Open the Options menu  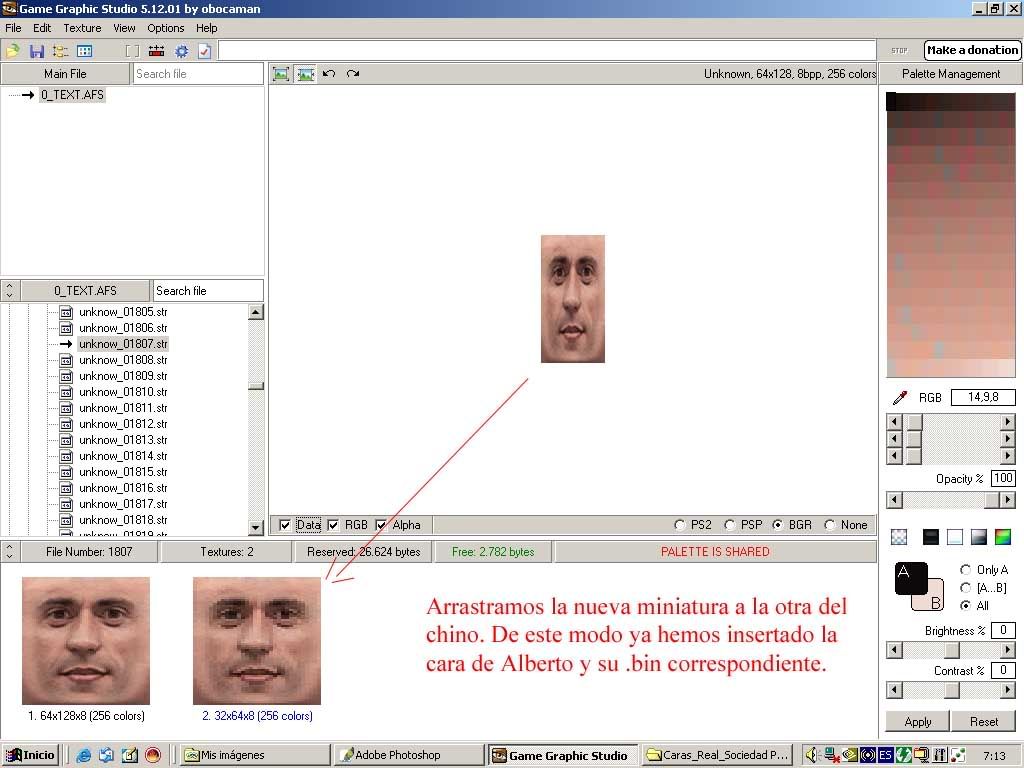coord(166,28)
